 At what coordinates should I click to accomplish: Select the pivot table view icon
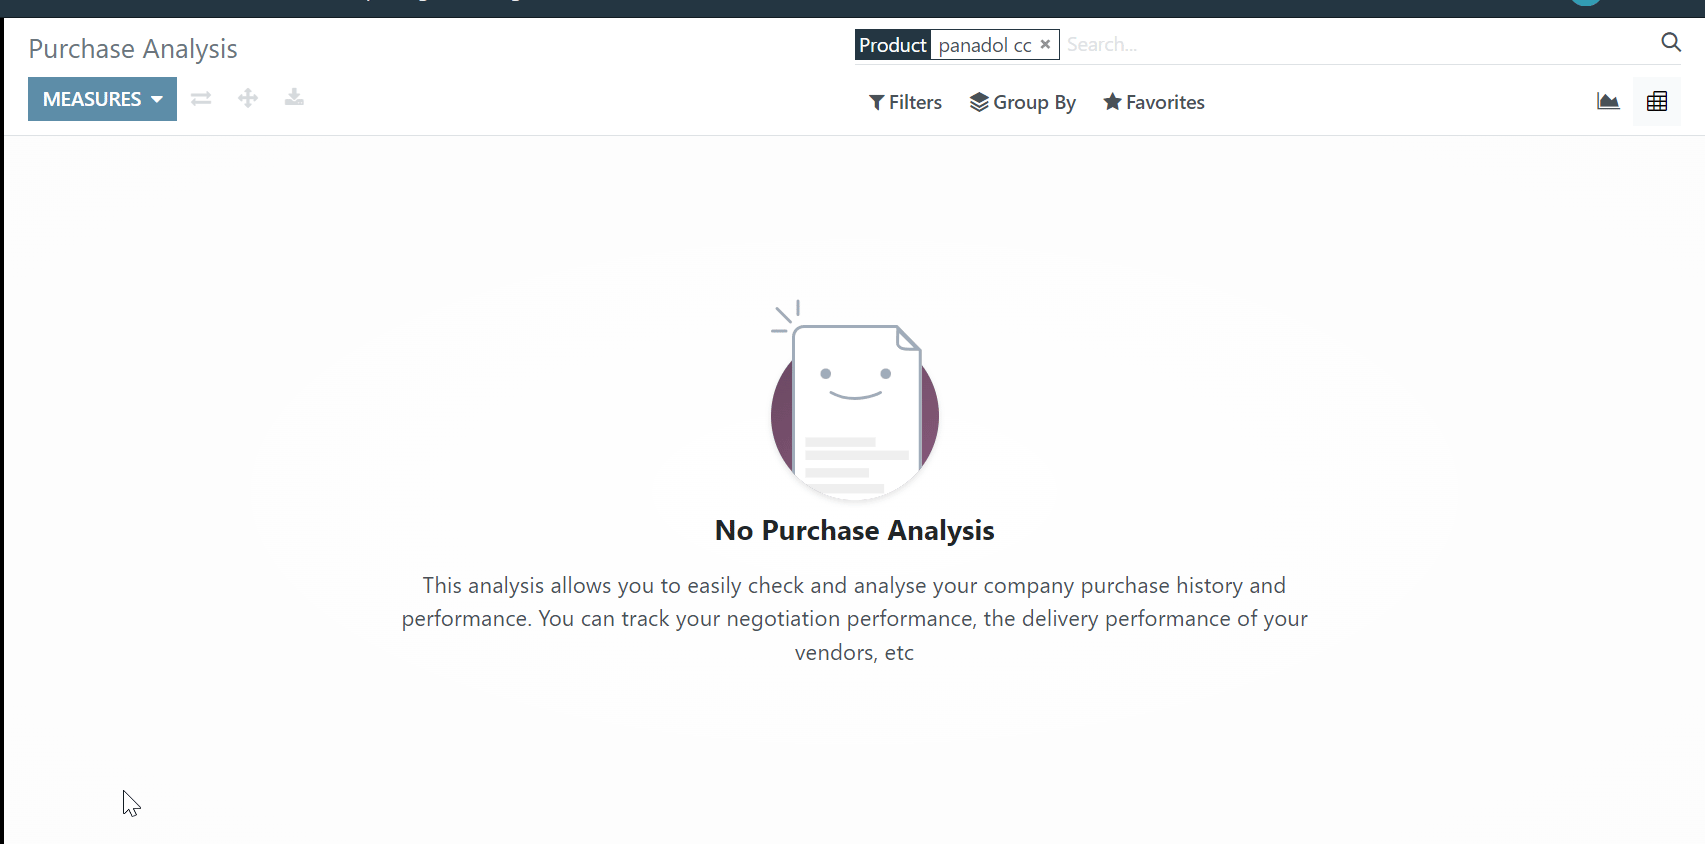[1657, 101]
